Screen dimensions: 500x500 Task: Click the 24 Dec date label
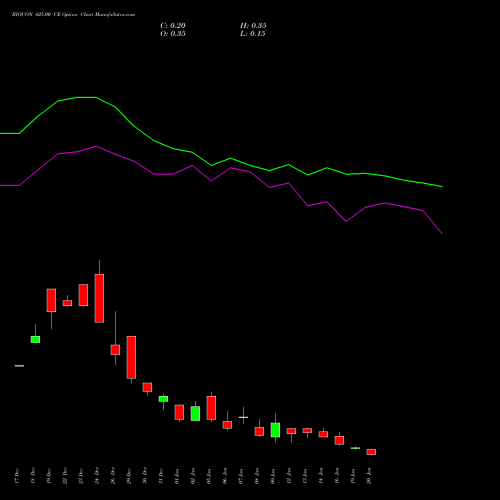[97, 476]
